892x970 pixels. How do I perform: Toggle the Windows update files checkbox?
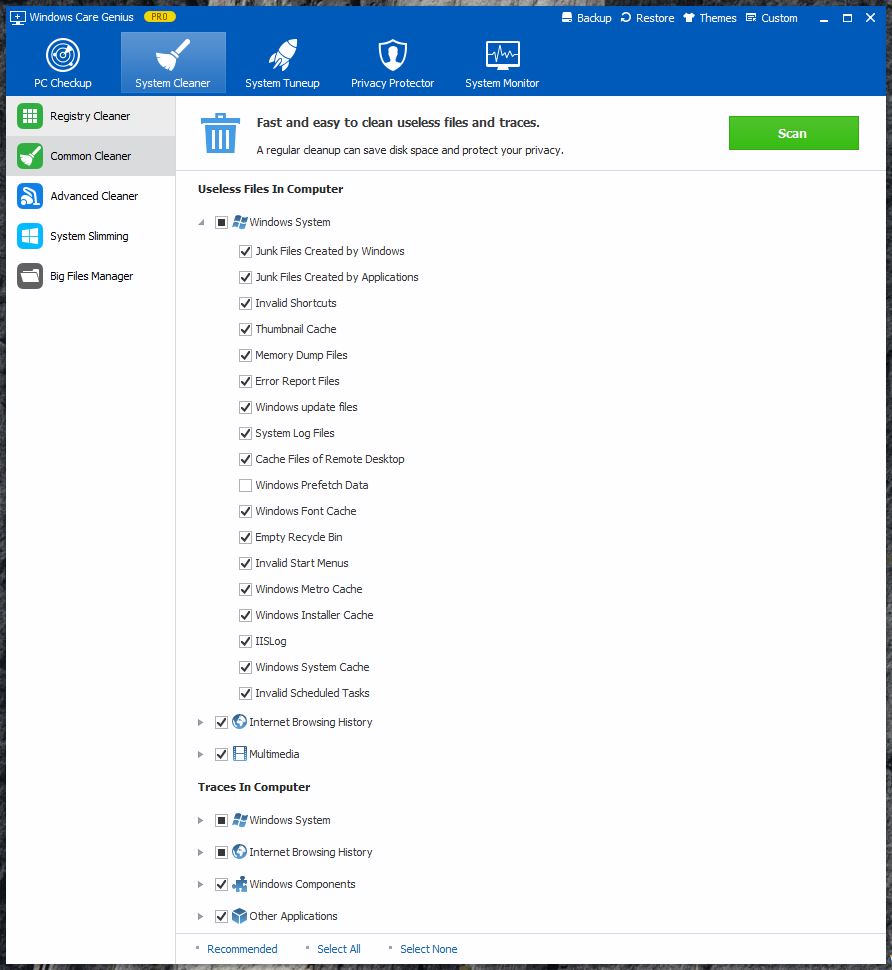point(246,407)
